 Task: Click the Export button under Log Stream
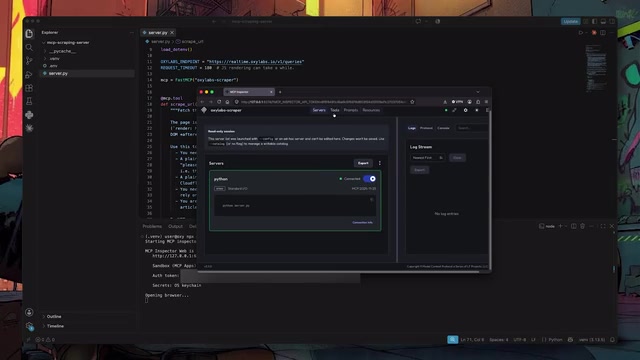coord(420,170)
